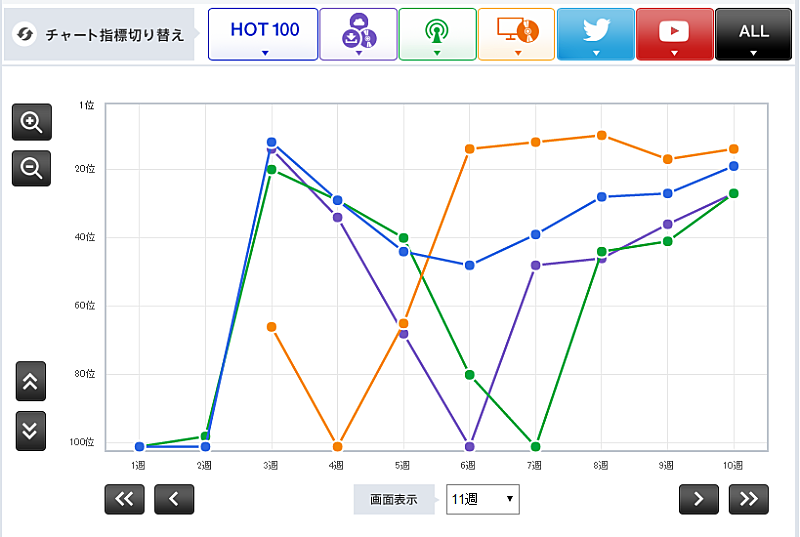Image resolution: width=800 pixels, height=537 pixels.
Task: Toggle the YouTube chart metric
Action: [x=674, y=34]
